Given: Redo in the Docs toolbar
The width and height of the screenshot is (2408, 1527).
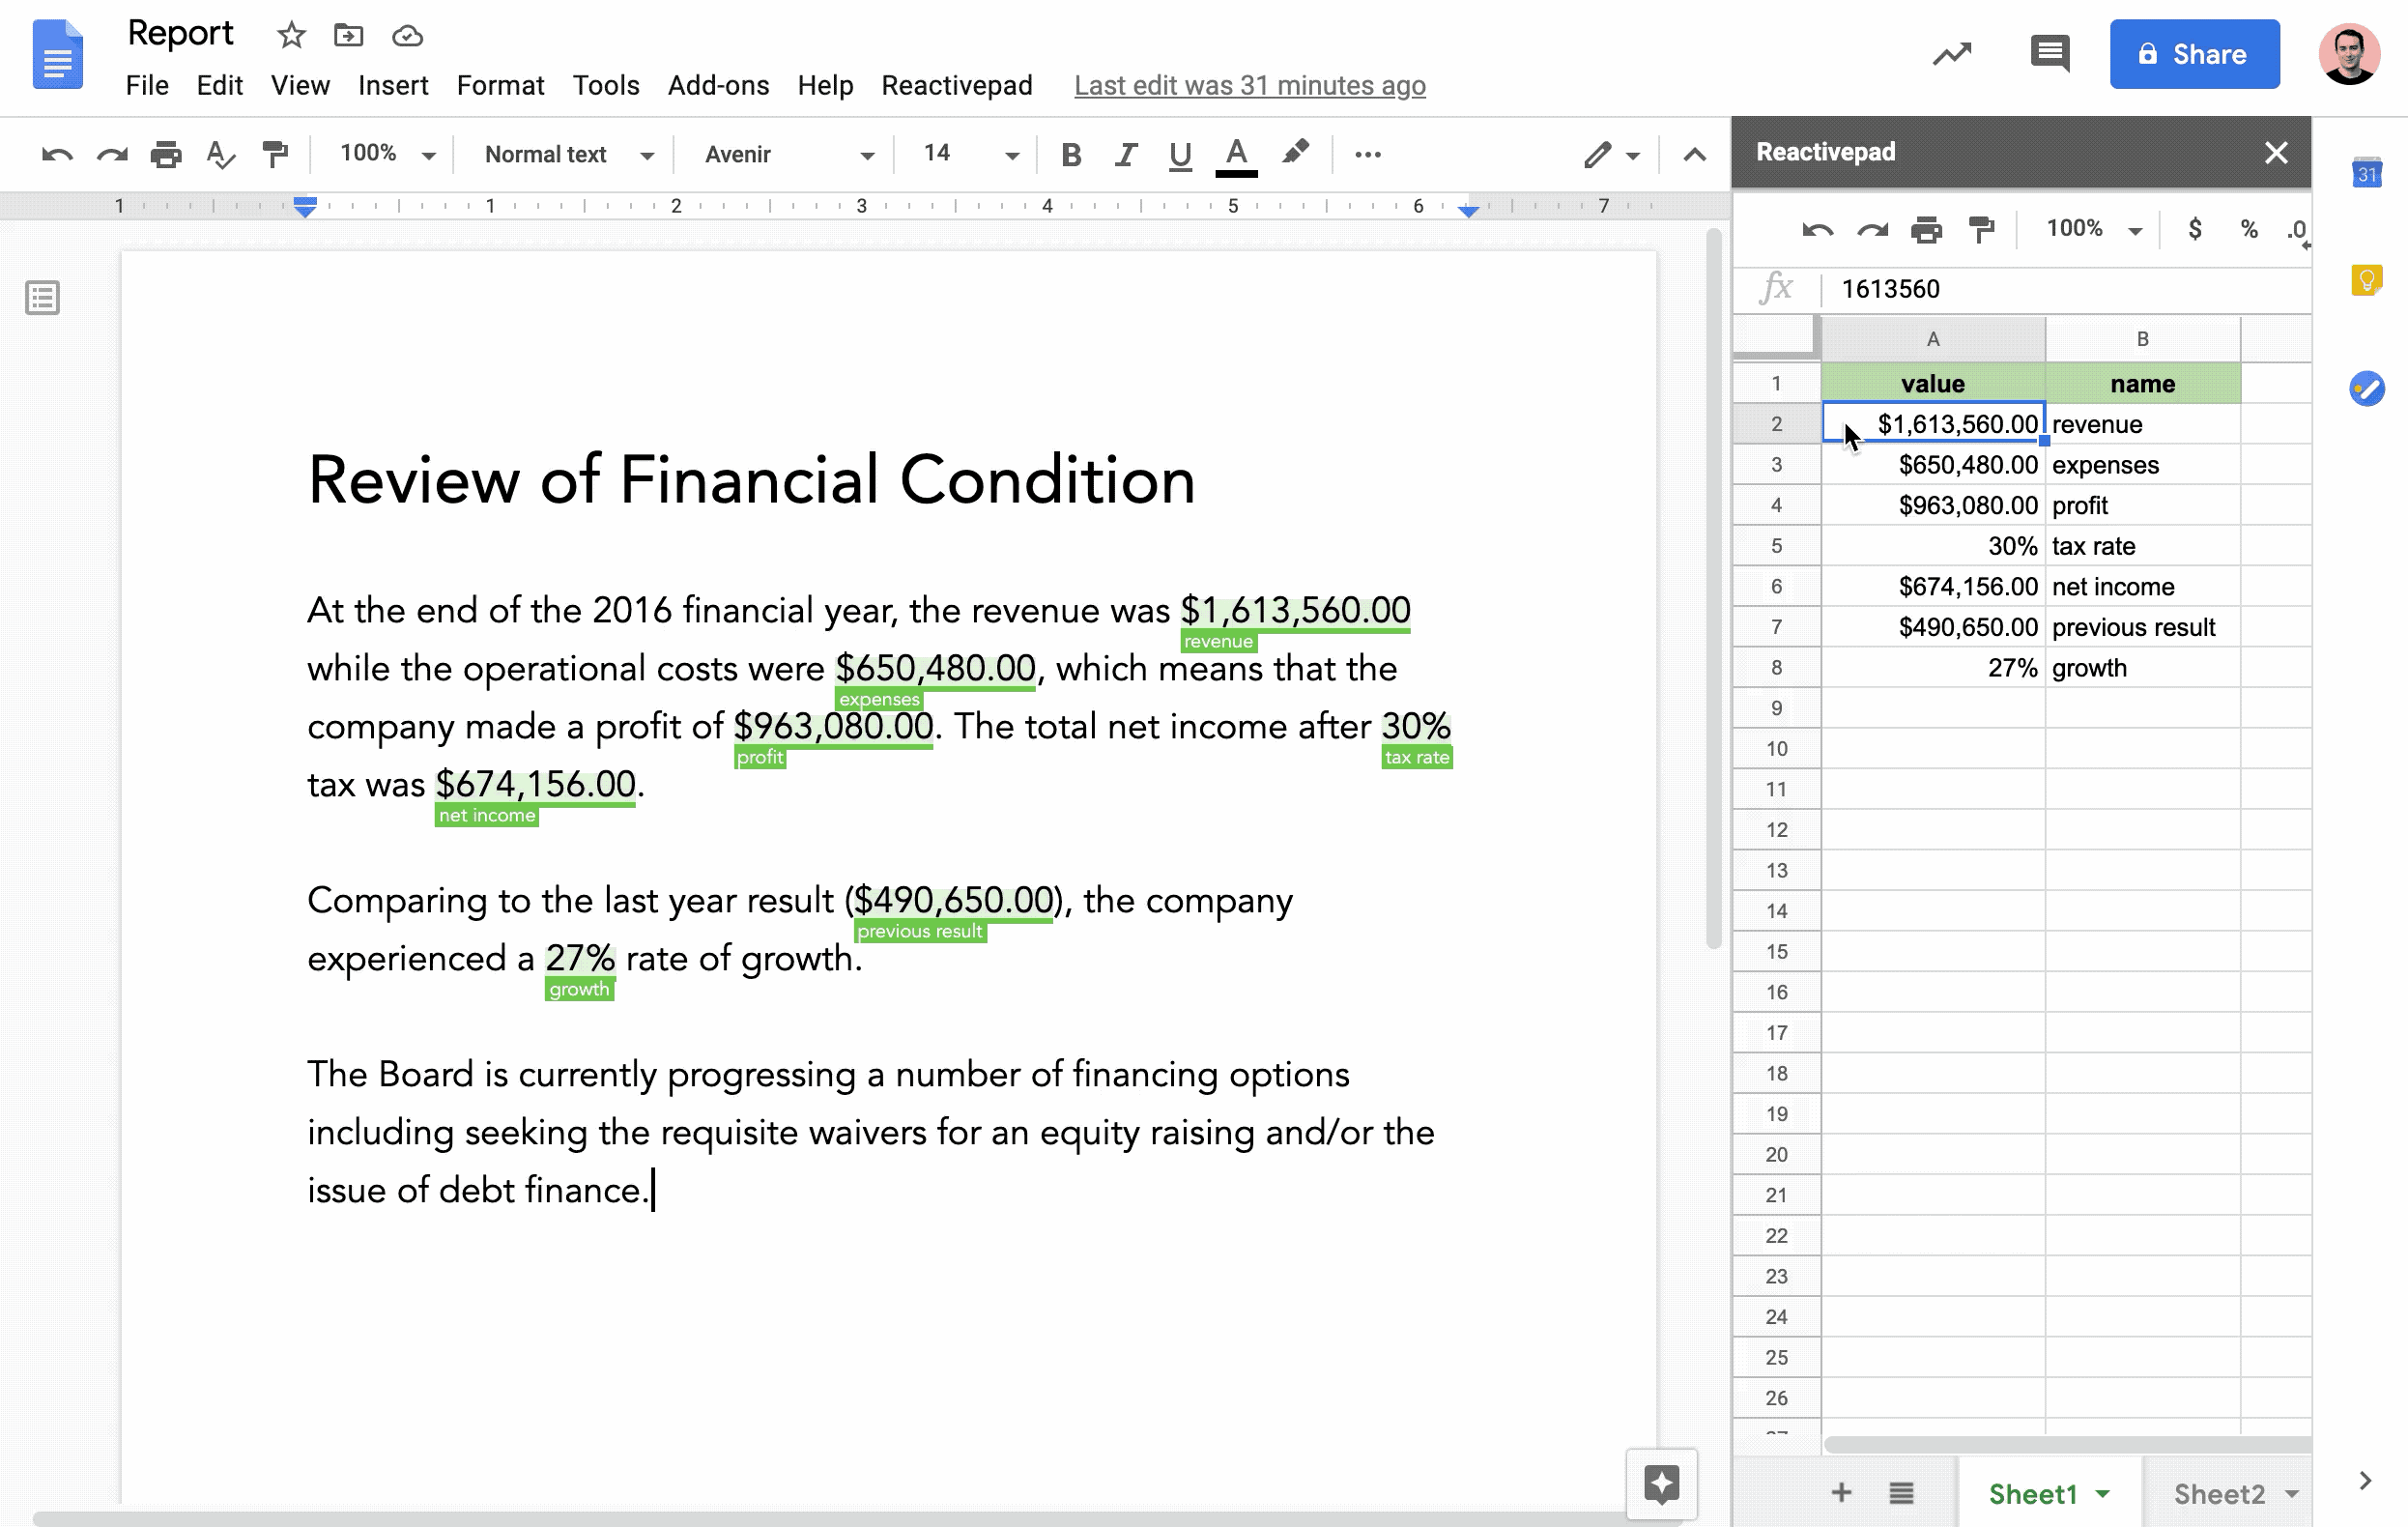Looking at the screenshot, I should click(x=111, y=155).
